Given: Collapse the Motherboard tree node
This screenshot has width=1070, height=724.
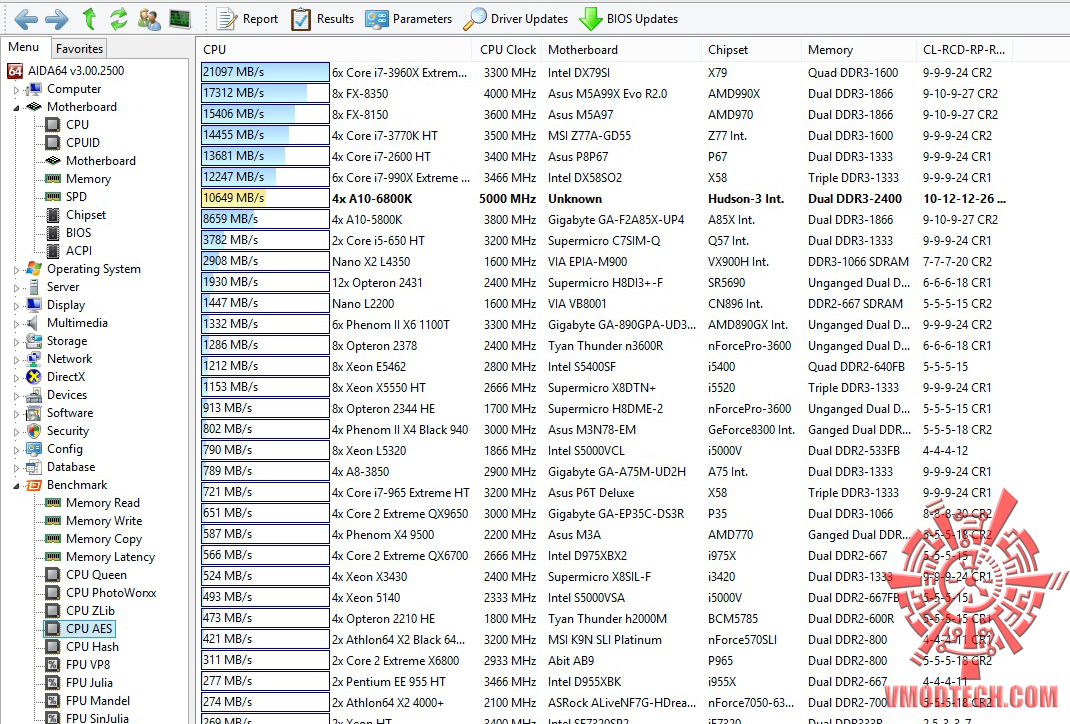Looking at the screenshot, I should coord(16,107).
